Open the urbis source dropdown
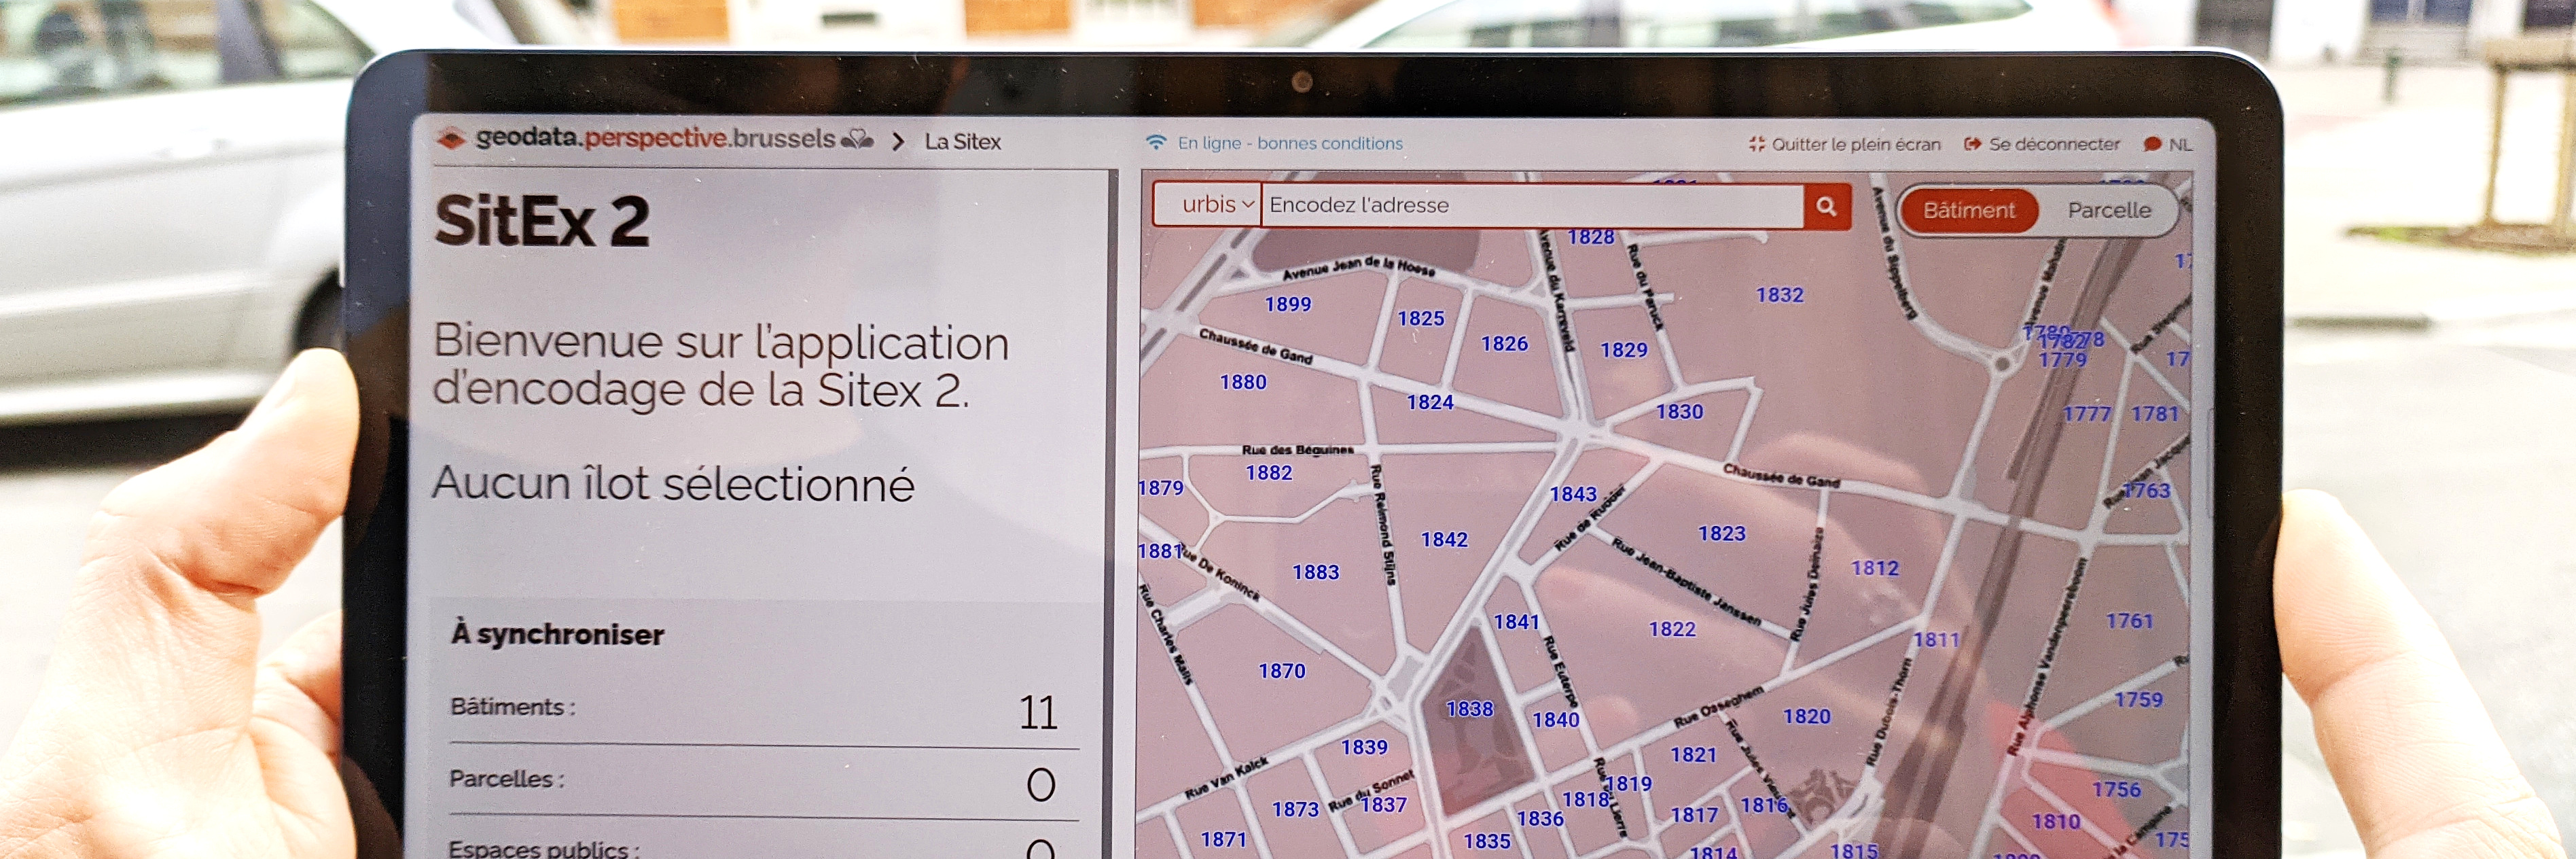2576x859 pixels. pyautogui.click(x=1209, y=205)
